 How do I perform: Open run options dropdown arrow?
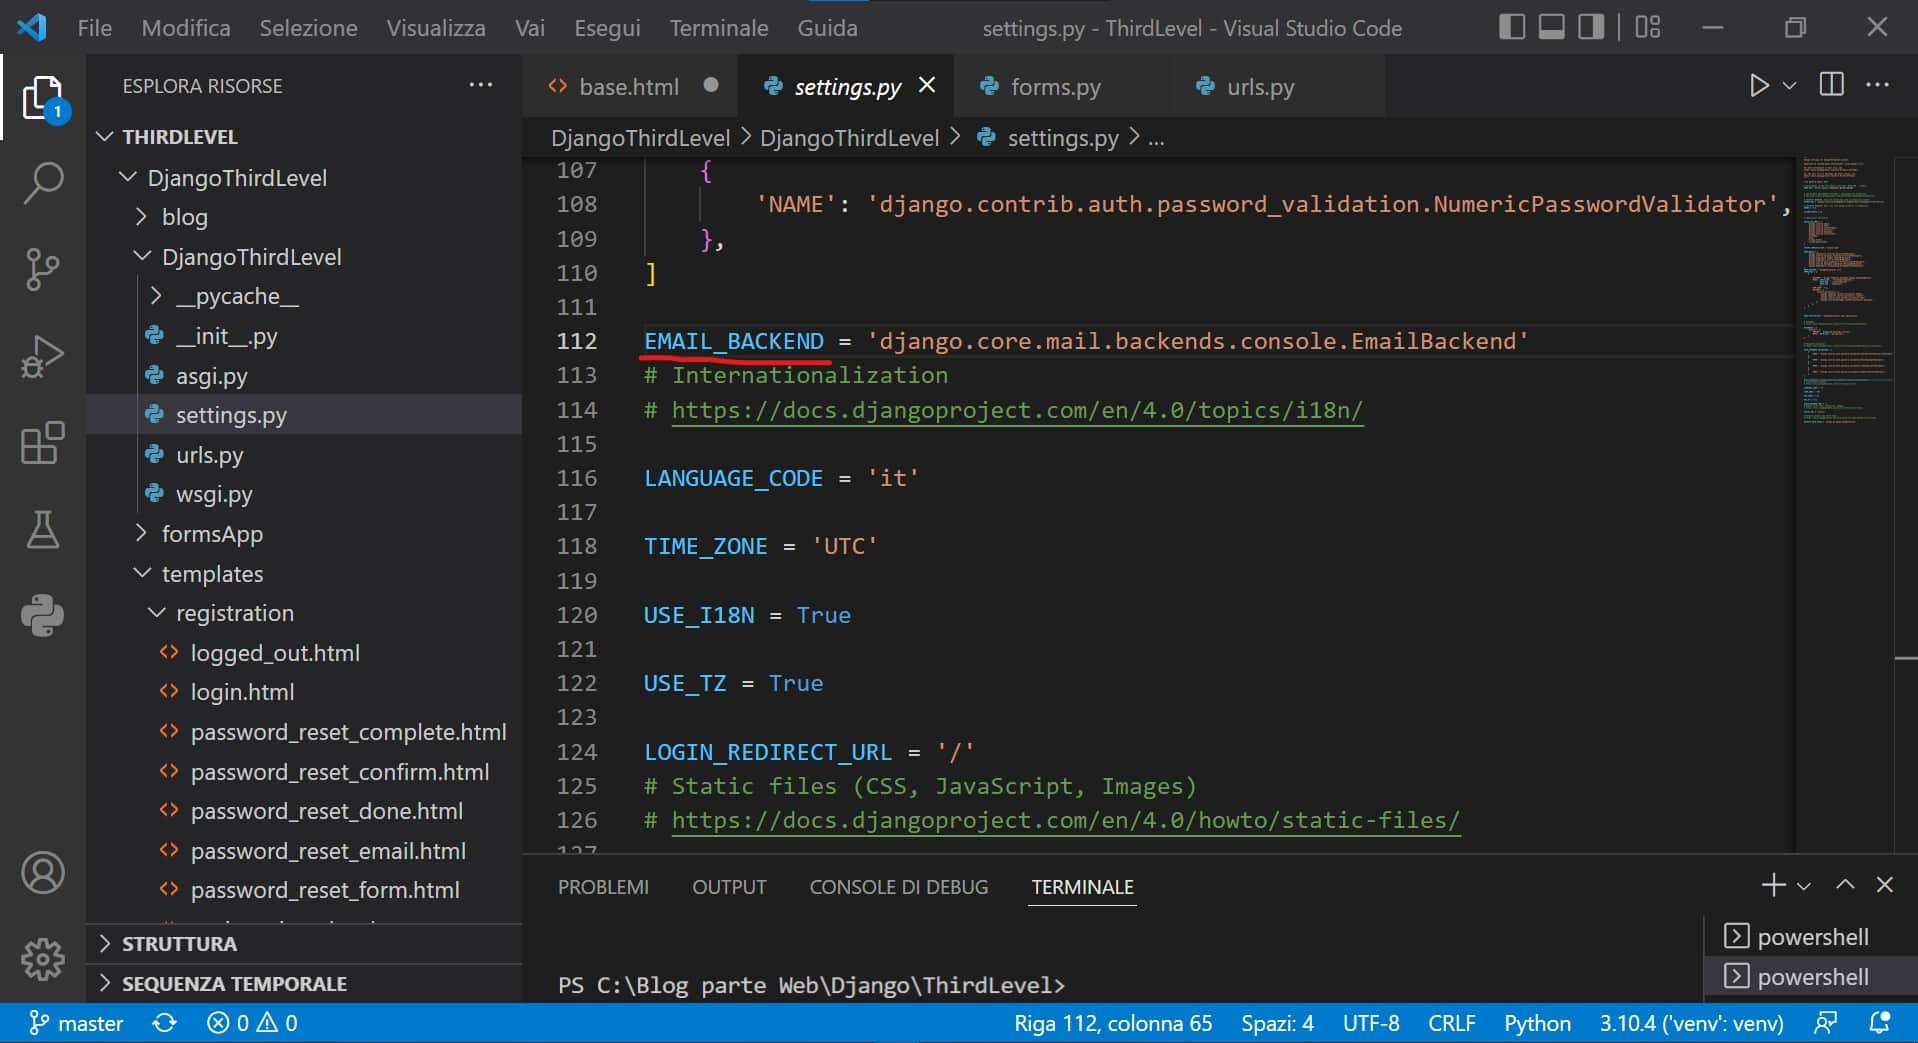point(1790,86)
